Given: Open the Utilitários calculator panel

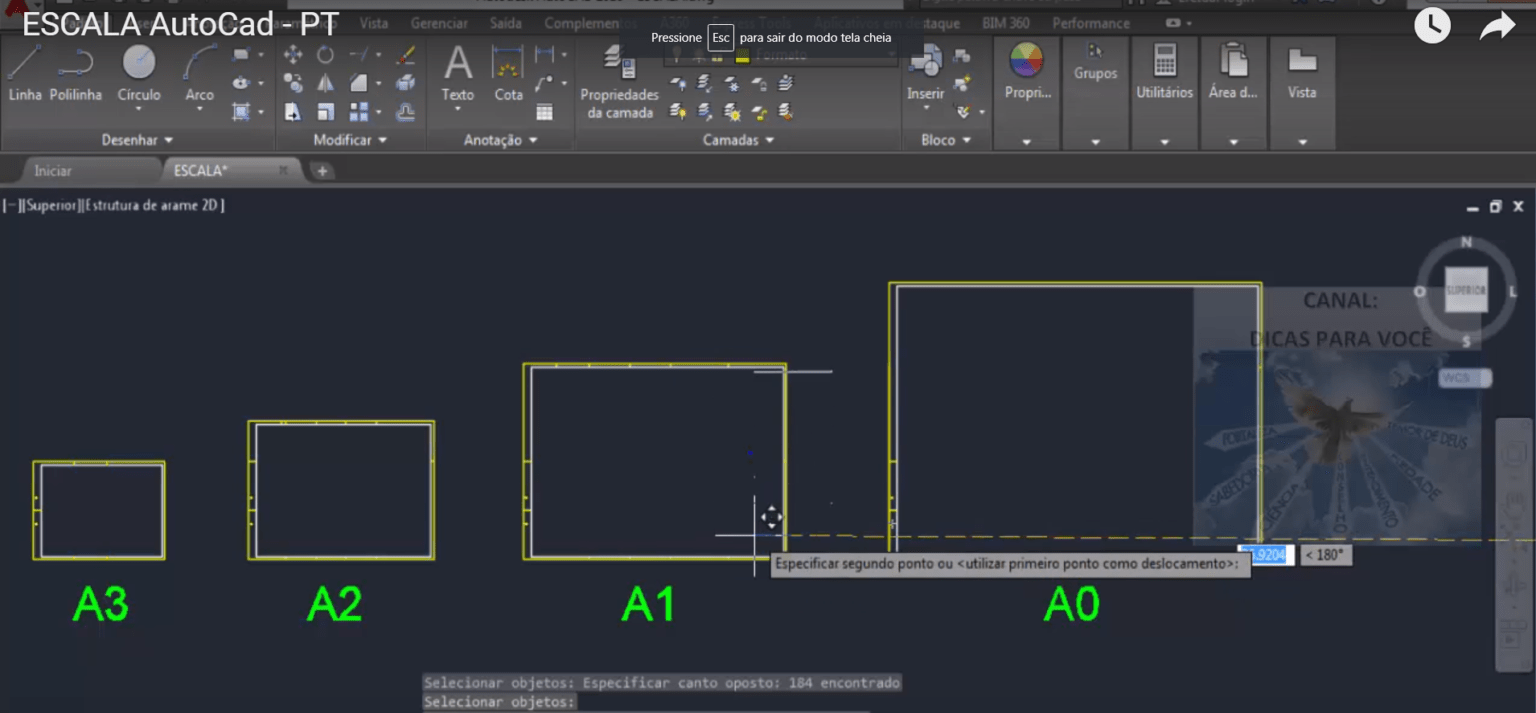Looking at the screenshot, I should 1164,73.
